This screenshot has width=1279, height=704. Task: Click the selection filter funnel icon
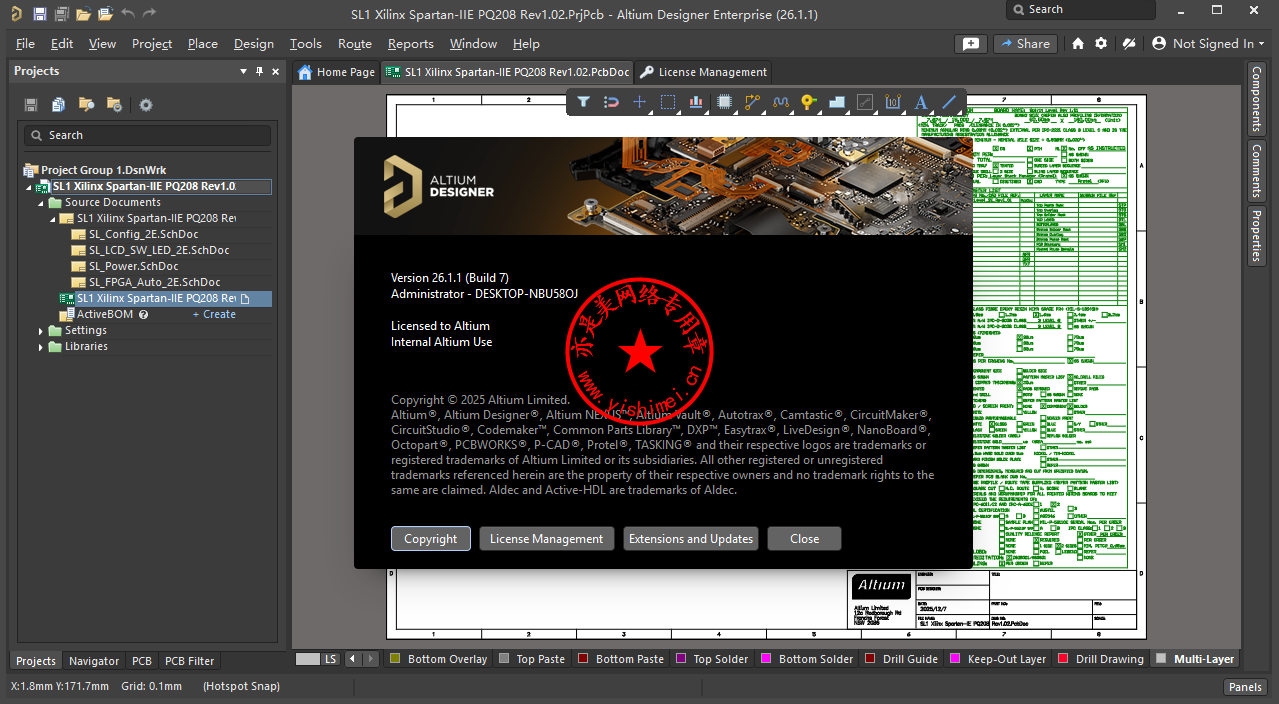coord(583,102)
